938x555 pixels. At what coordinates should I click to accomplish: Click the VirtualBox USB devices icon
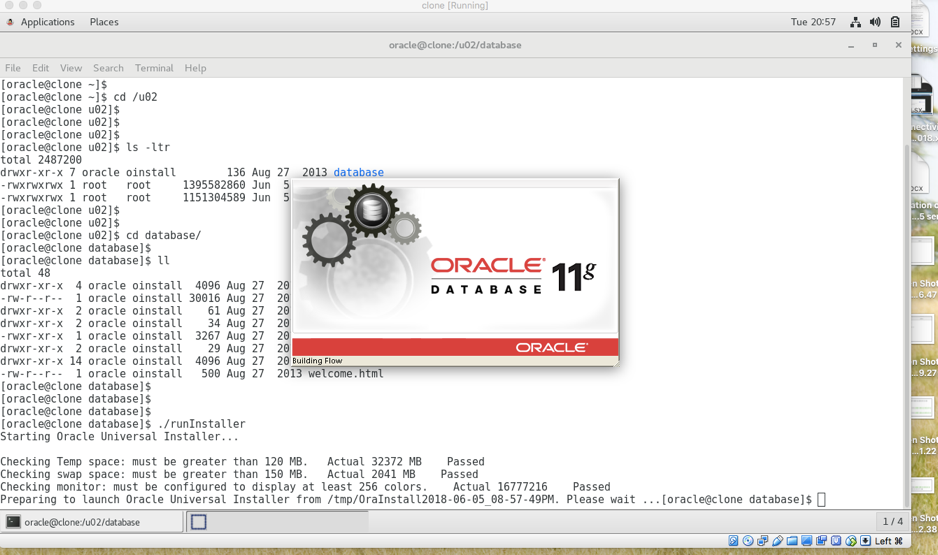pos(778,541)
